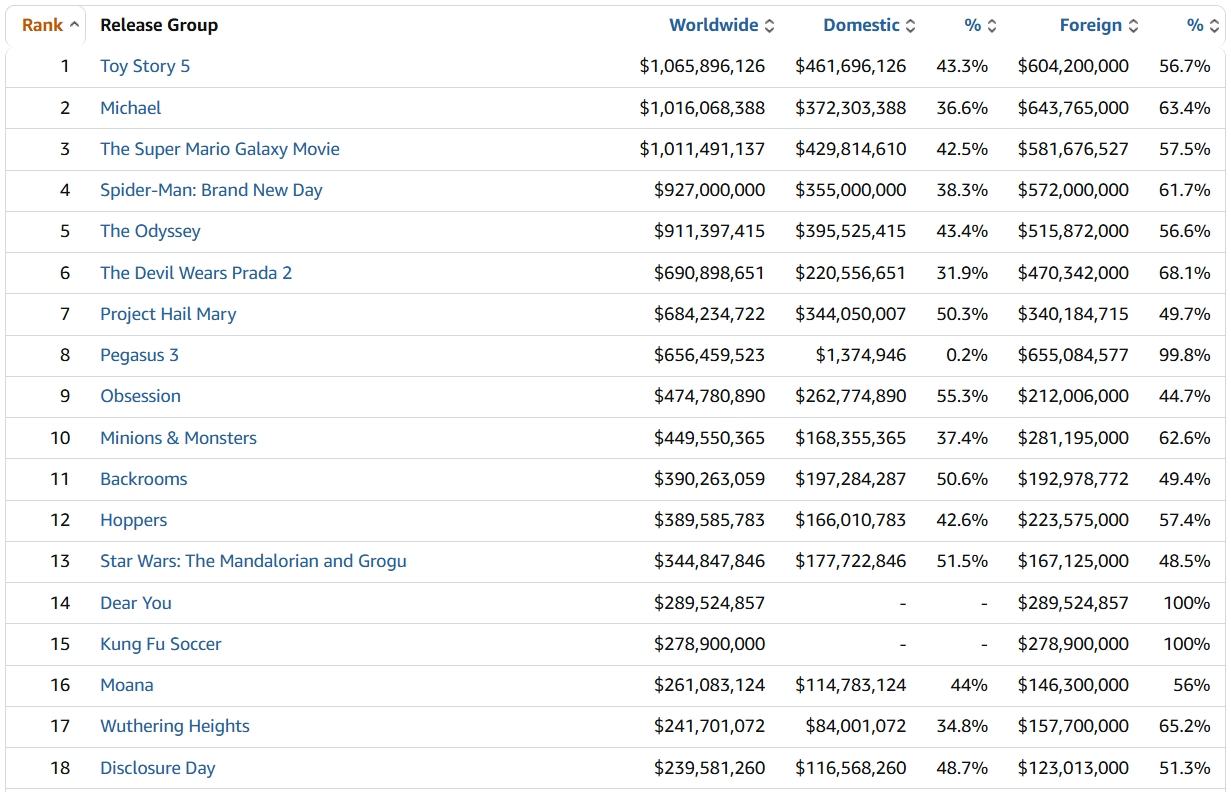This screenshot has height=792, width=1231.
Task: Sort table by Domestic gross
Action: tap(869, 25)
